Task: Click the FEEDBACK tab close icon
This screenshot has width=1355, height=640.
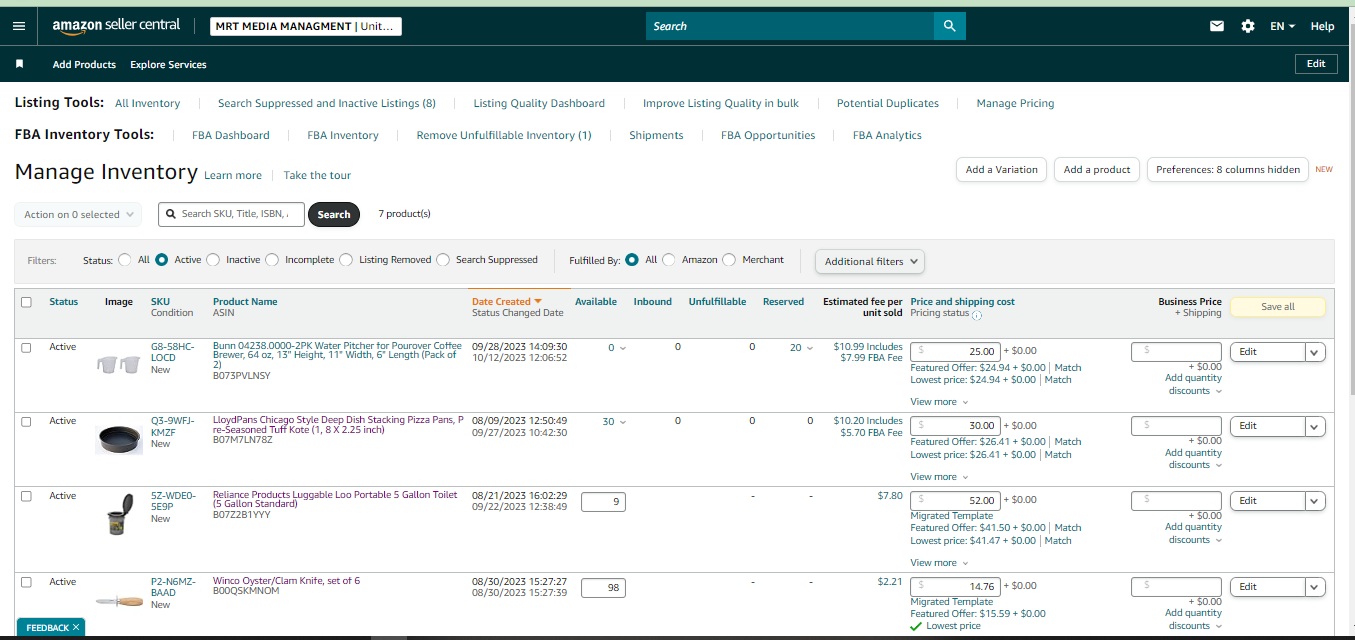Action: tap(77, 627)
